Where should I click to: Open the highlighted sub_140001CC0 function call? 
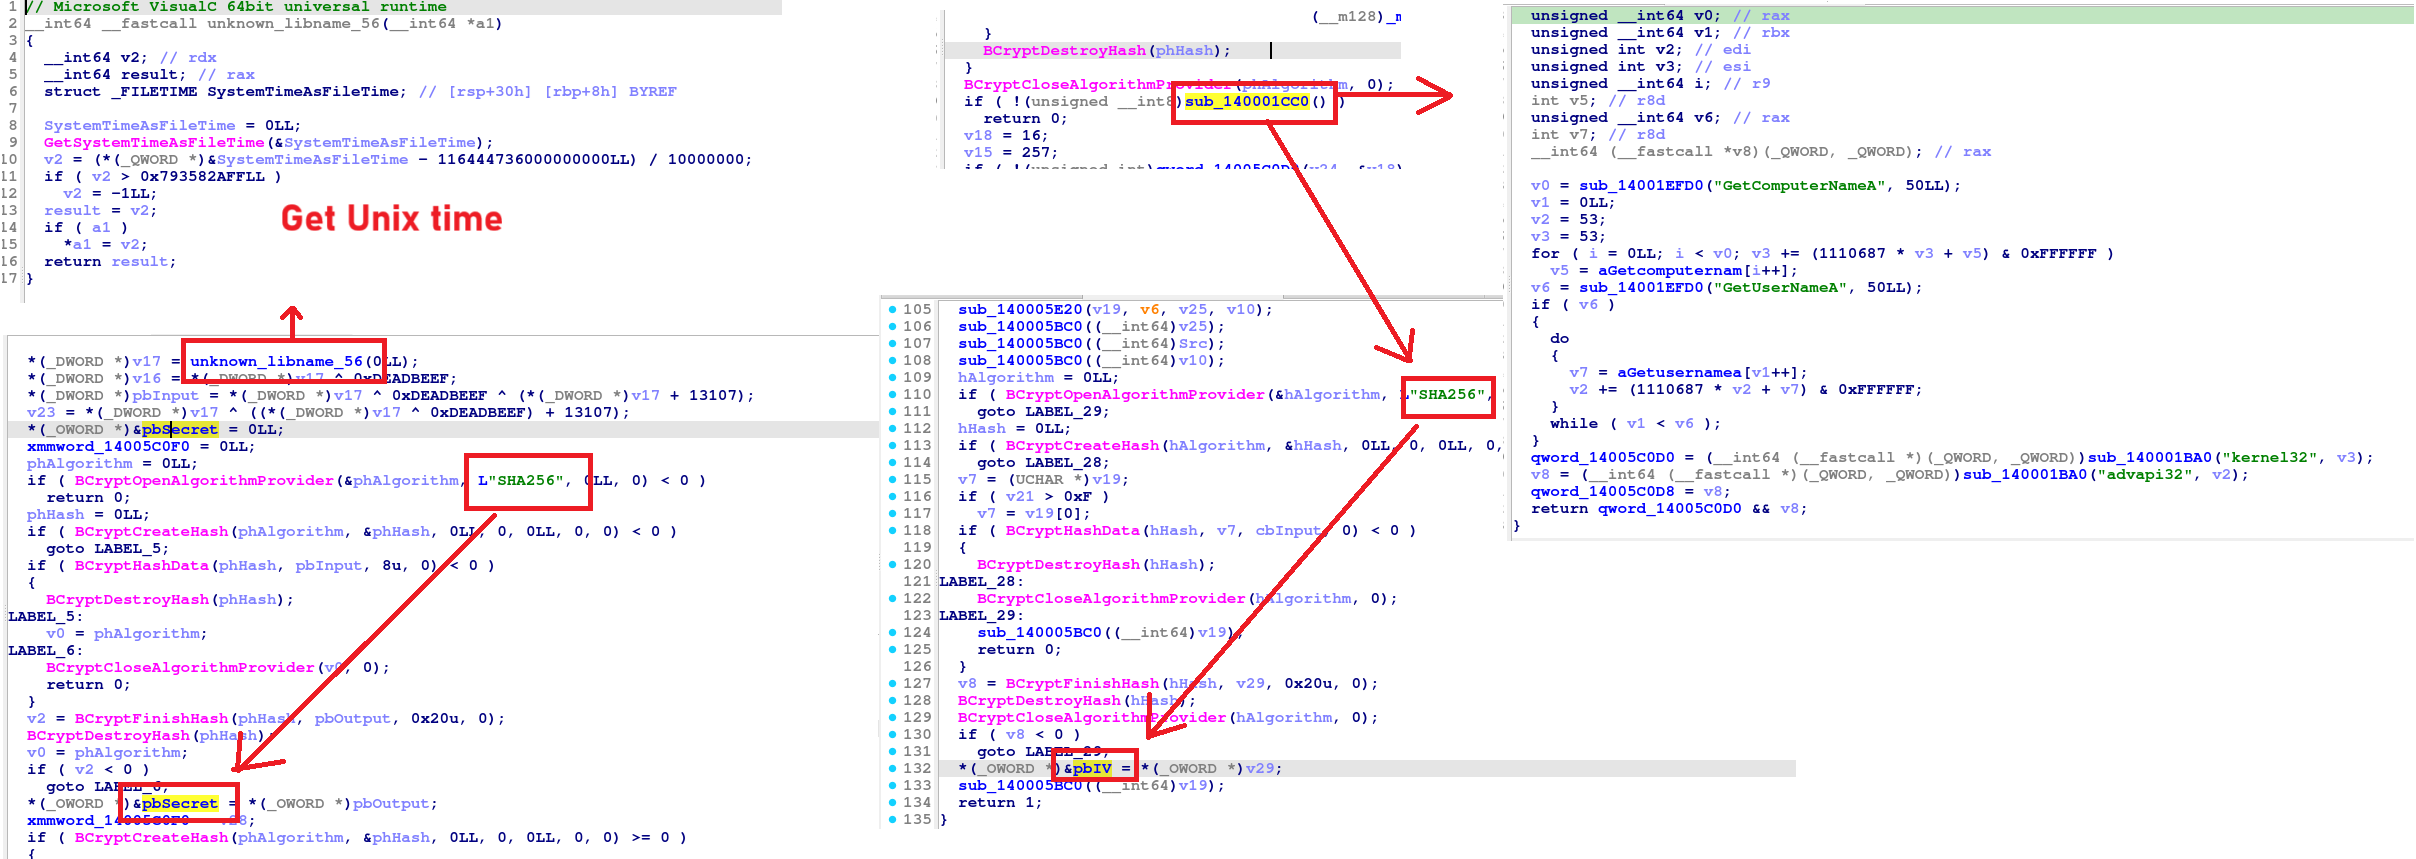1246,102
